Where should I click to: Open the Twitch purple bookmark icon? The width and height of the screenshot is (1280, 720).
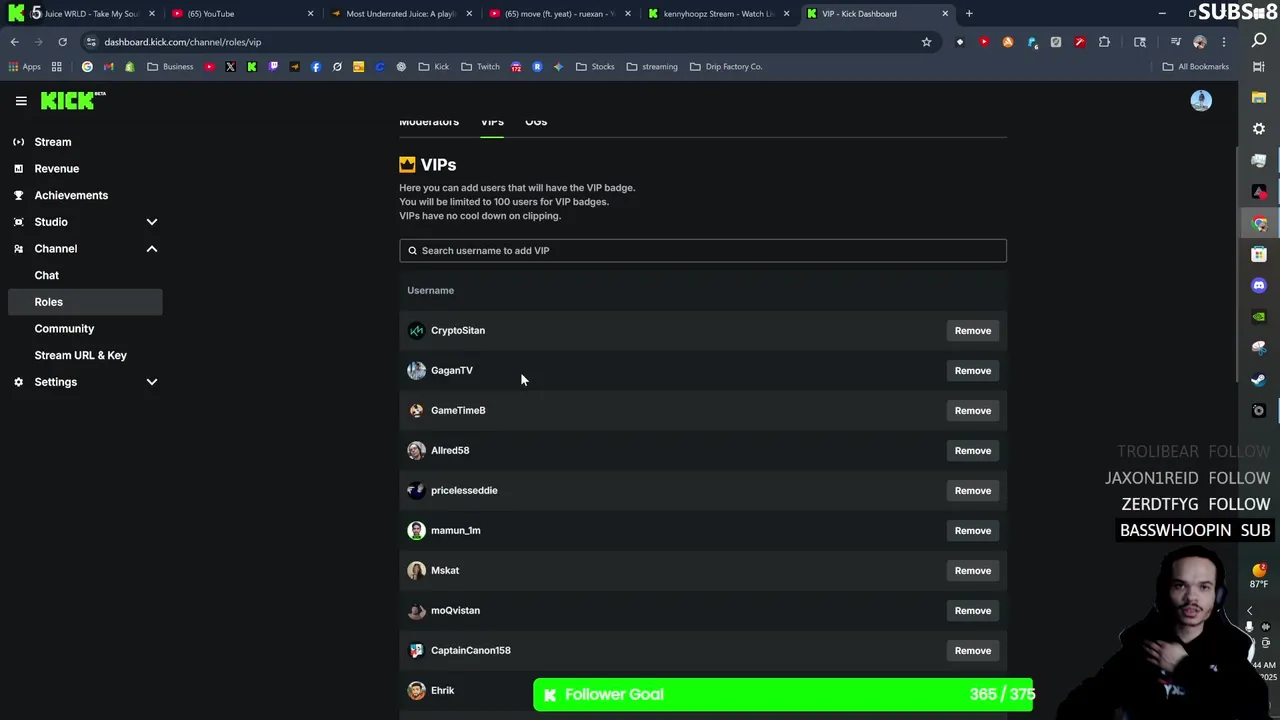click(273, 67)
